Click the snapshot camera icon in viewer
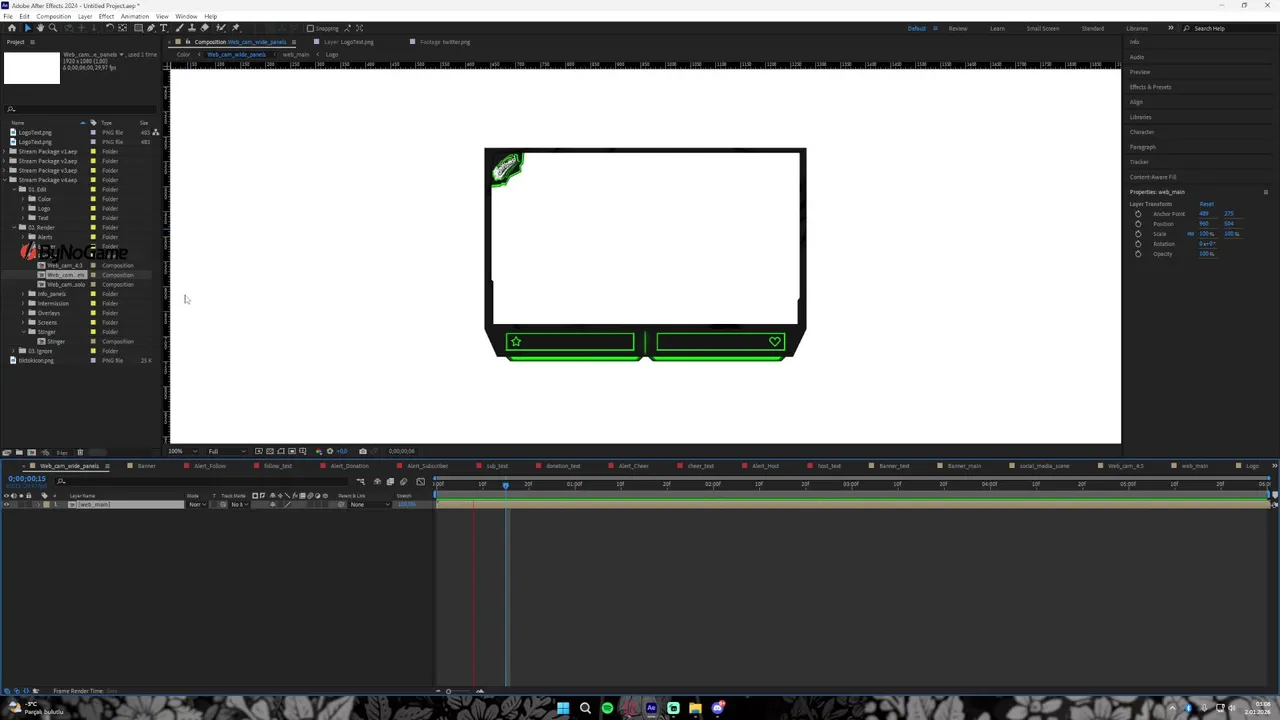Image resolution: width=1280 pixels, height=720 pixels. (x=363, y=451)
